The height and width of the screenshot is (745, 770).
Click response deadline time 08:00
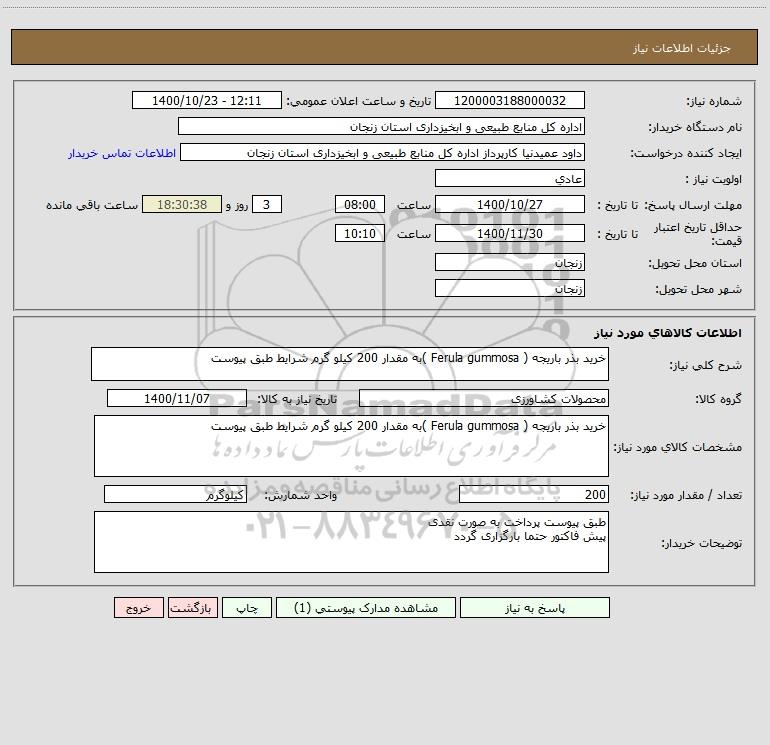tap(359, 204)
